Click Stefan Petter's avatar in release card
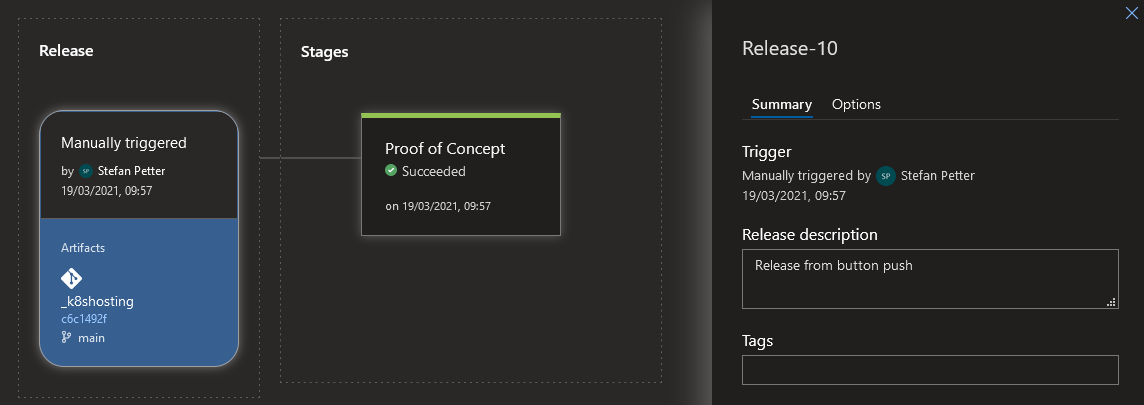 point(86,171)
